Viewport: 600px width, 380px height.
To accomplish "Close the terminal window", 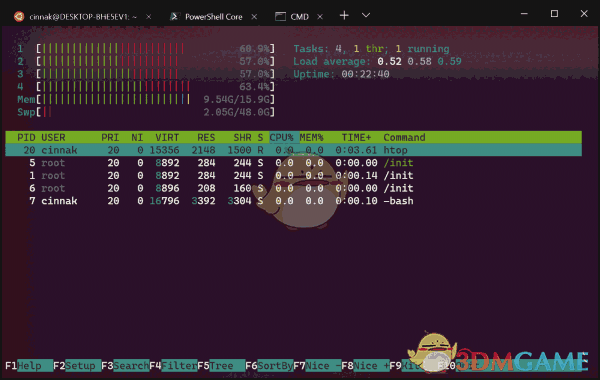I will pos(584,14).
